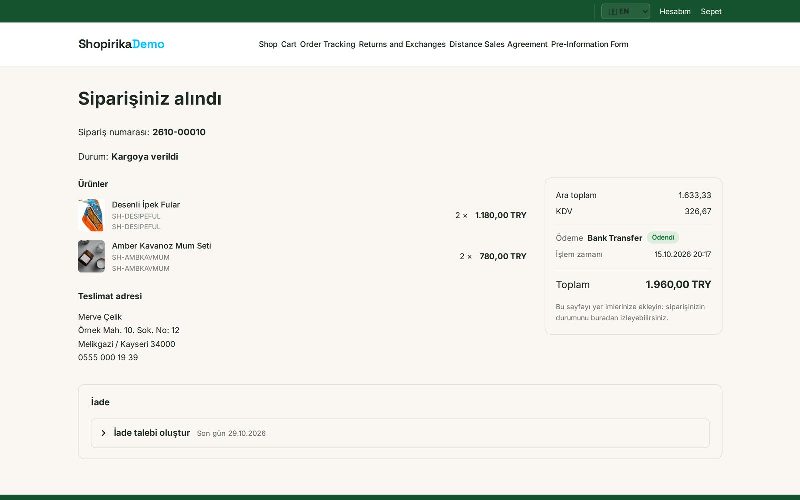Image resolution: width=800 pixels, height=500 pixels.
Task: Click the language selector arrow
Action: (x=644, y=11)
